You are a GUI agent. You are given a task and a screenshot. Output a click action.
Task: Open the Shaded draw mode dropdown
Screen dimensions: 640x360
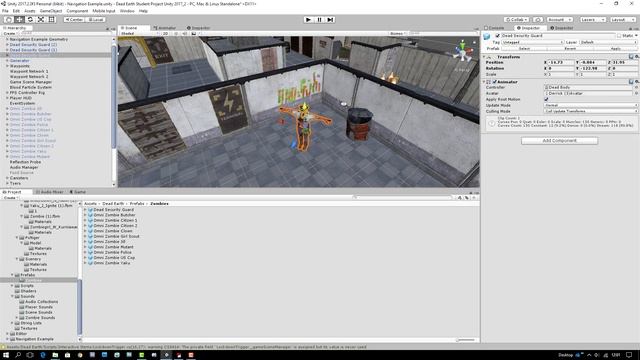point(139,33)
